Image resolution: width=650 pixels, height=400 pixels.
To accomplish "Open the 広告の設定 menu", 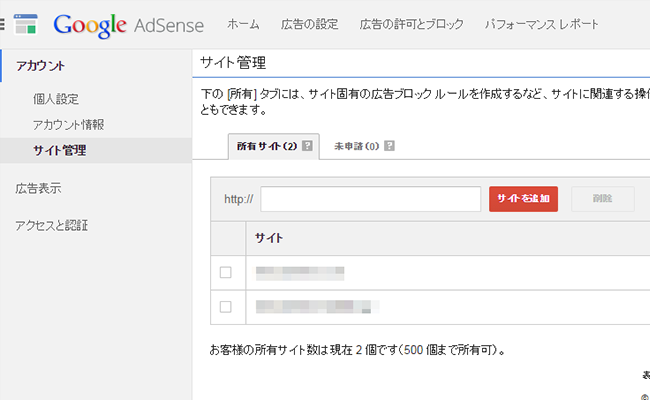I will 310,24.
